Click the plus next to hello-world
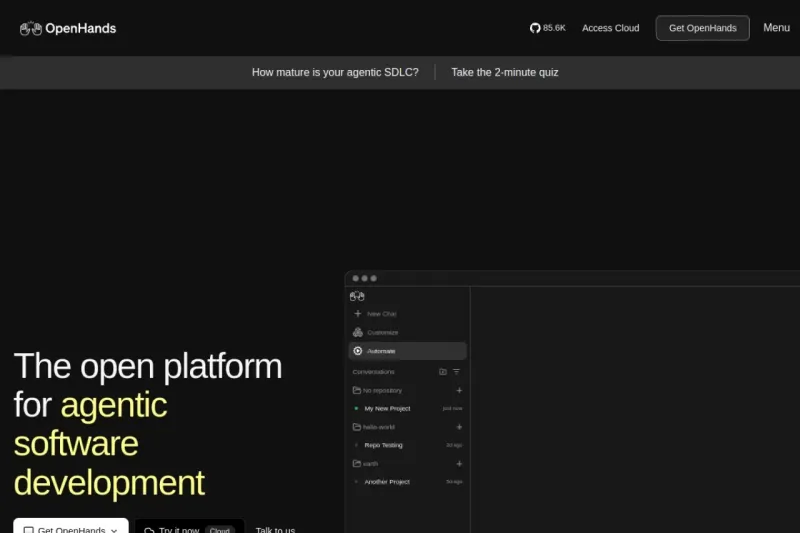 click(459, 427)
